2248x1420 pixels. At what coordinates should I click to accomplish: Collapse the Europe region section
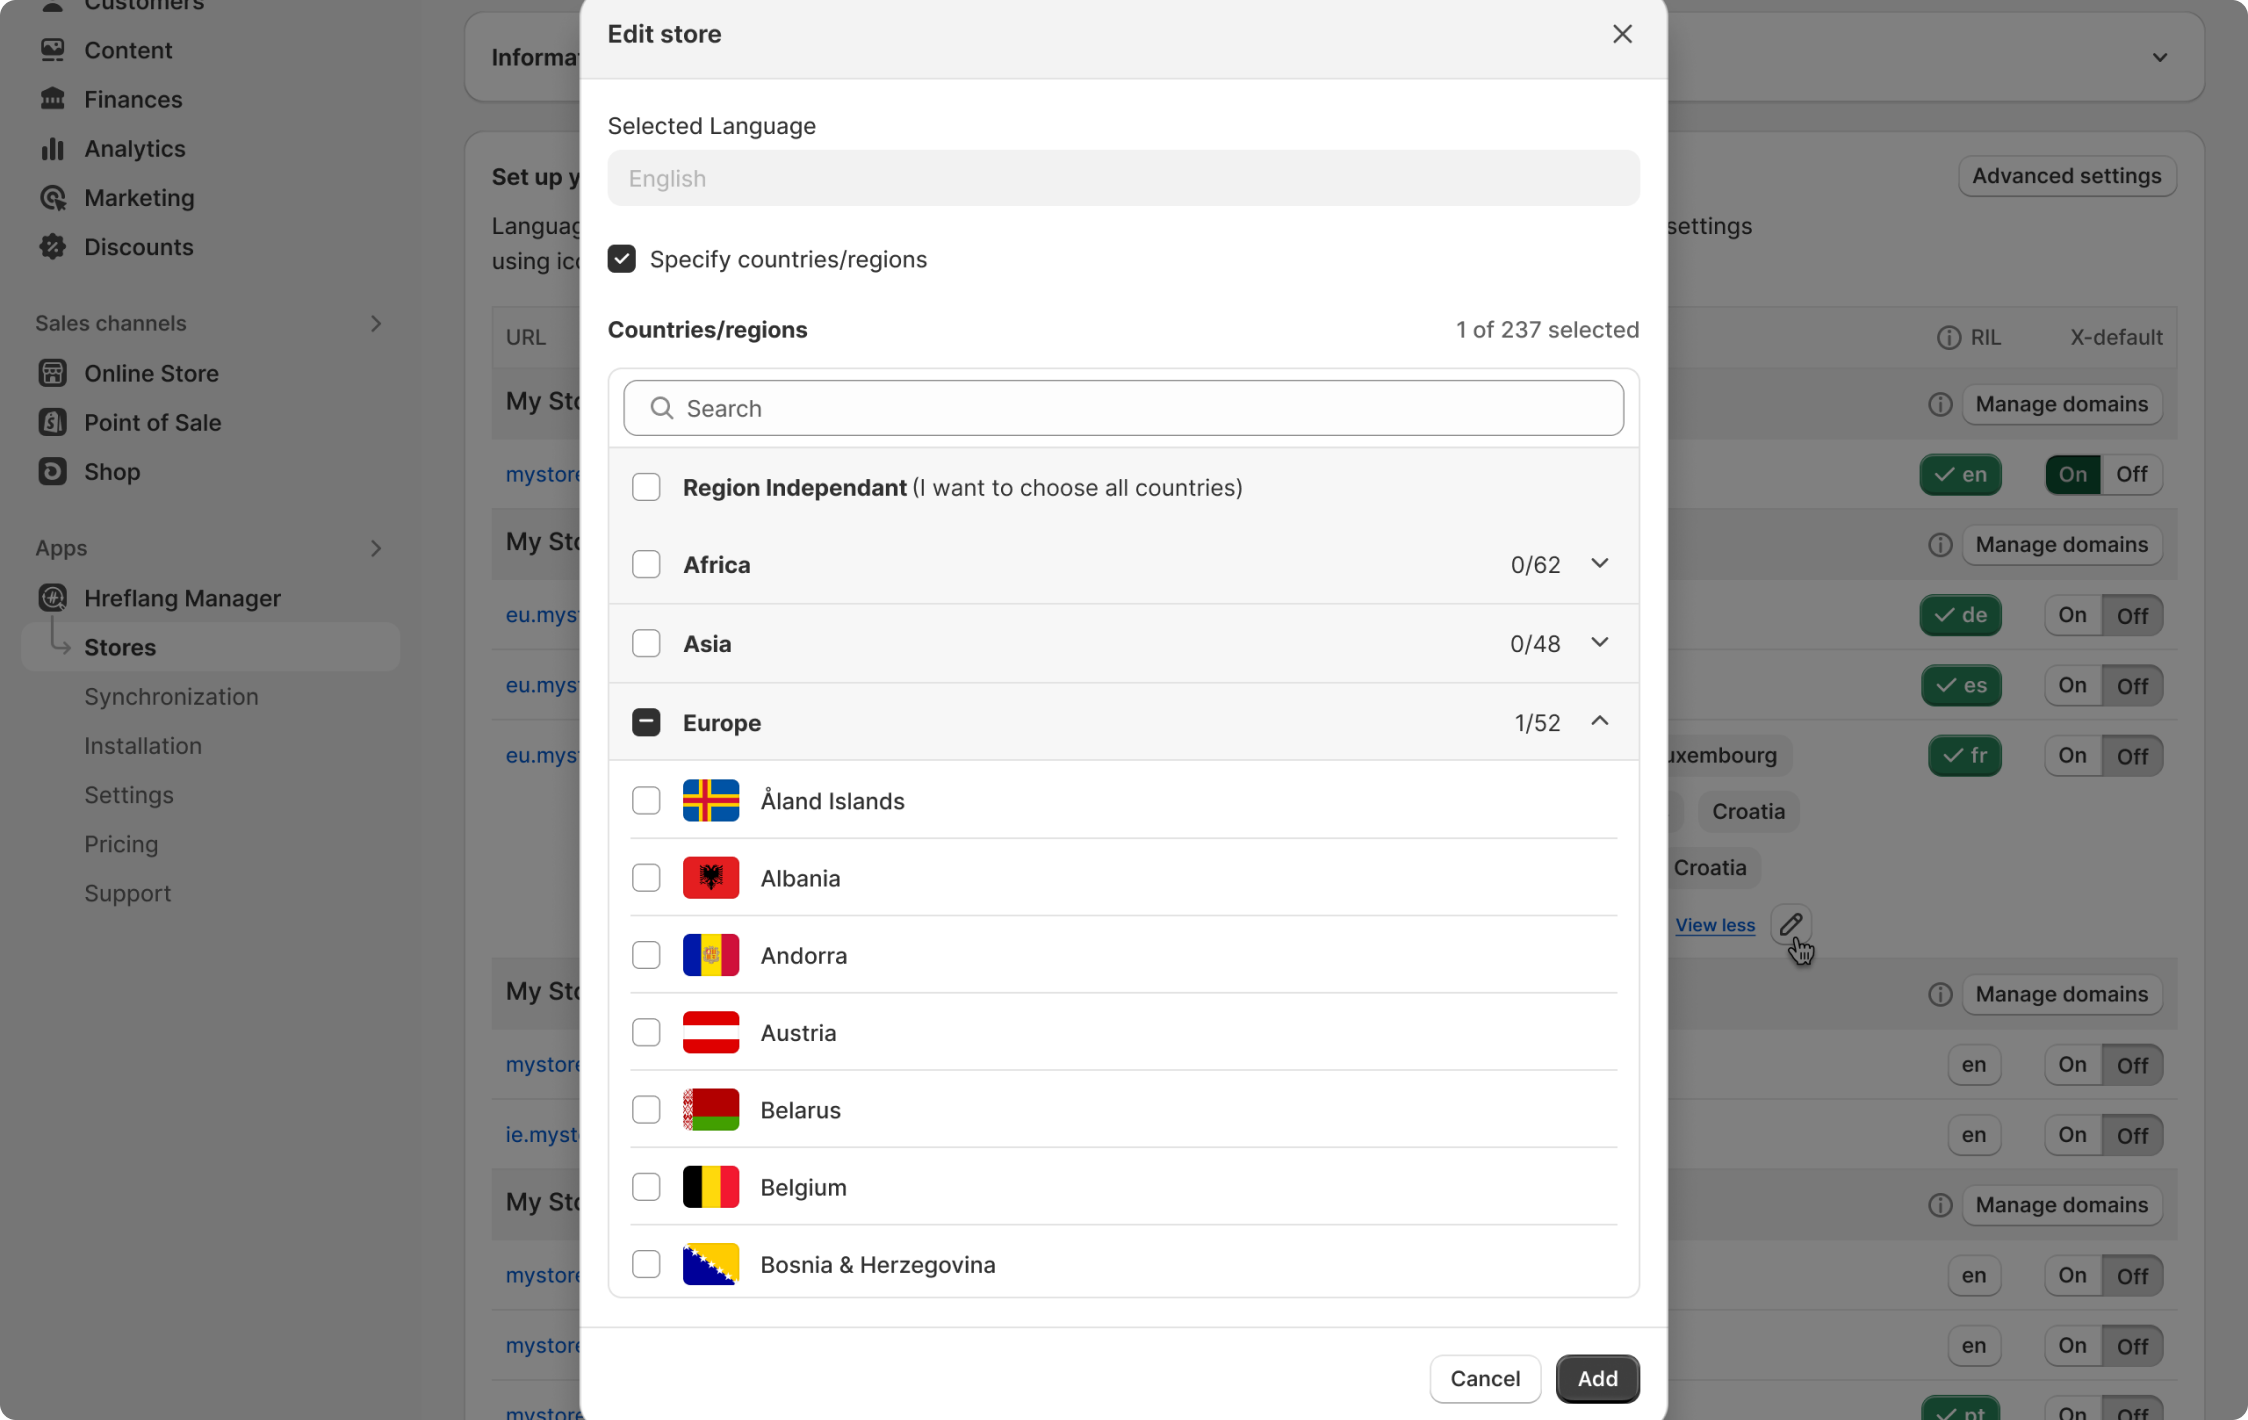click(x=1600, y=721)
